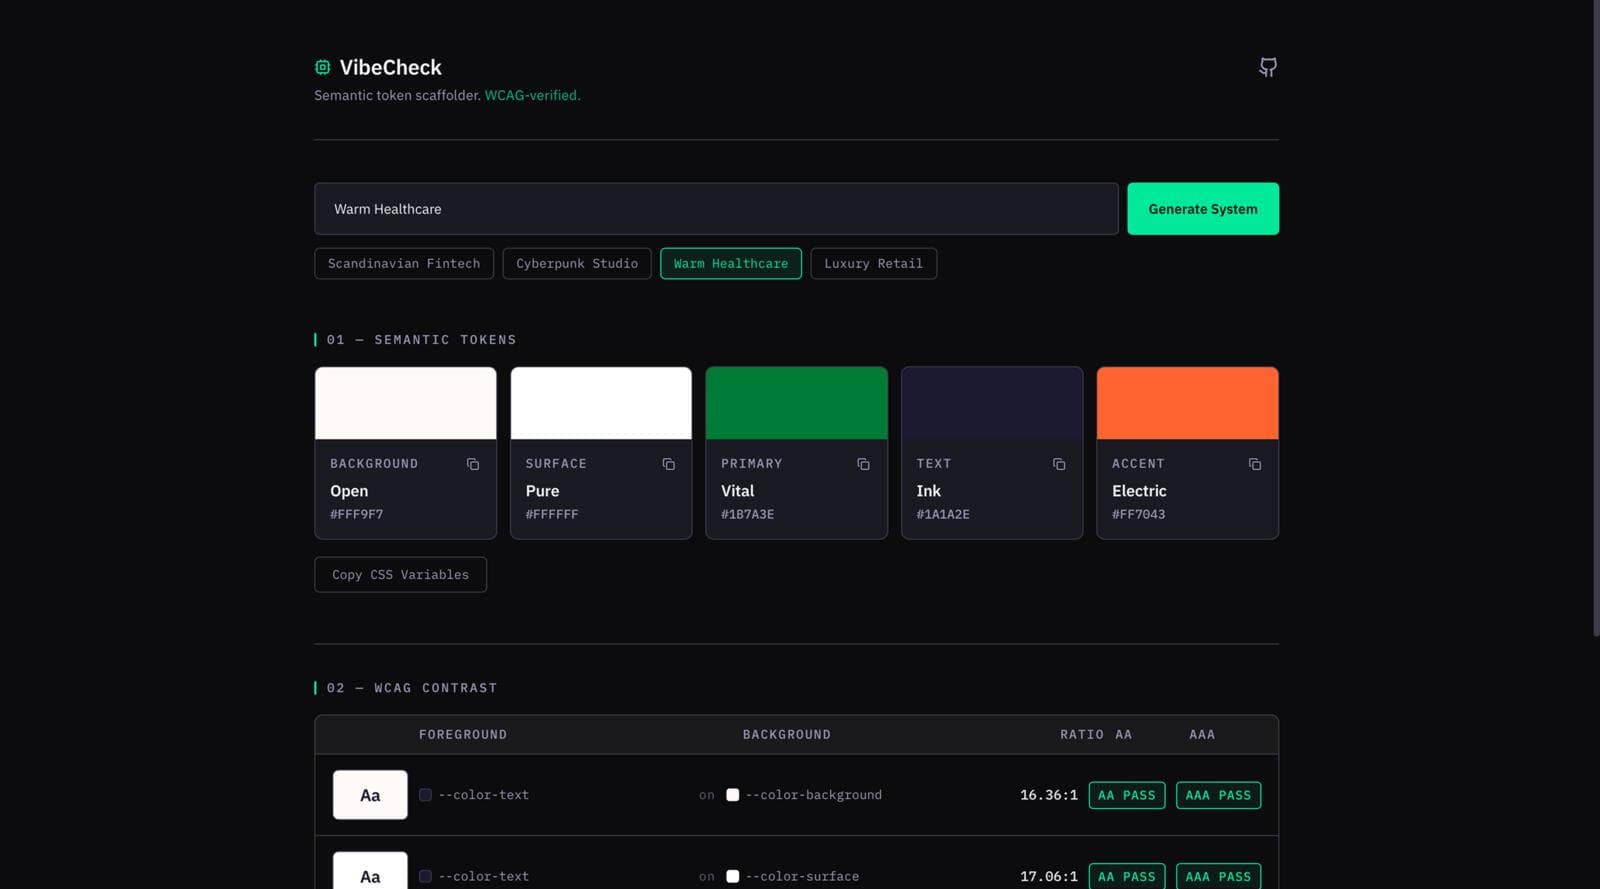This screenshot has width=1600, height=889.
Task: Select the Cyberpunk Studio preset
Action: click(x=577, y=263)
